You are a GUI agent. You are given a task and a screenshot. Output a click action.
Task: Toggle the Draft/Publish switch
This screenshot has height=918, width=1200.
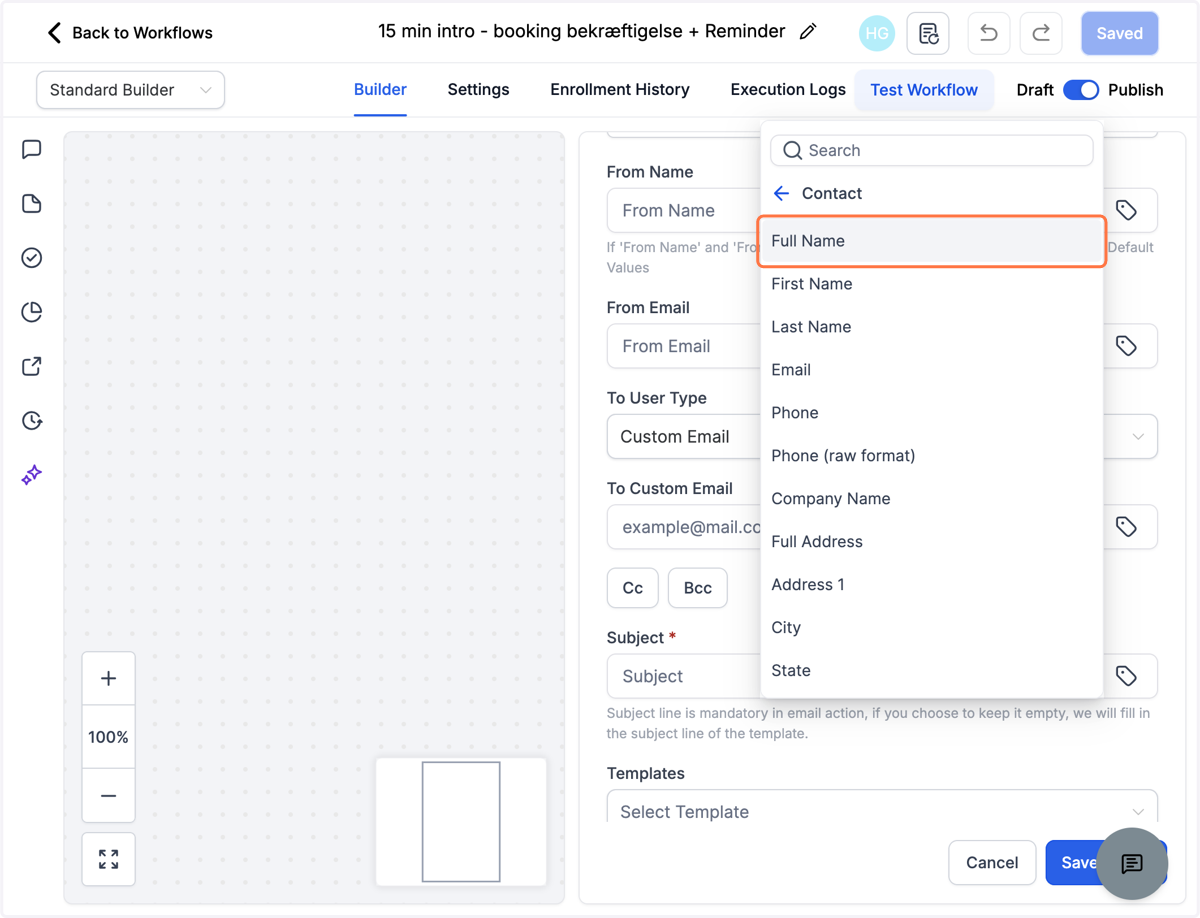click(x=1081, y=90)
